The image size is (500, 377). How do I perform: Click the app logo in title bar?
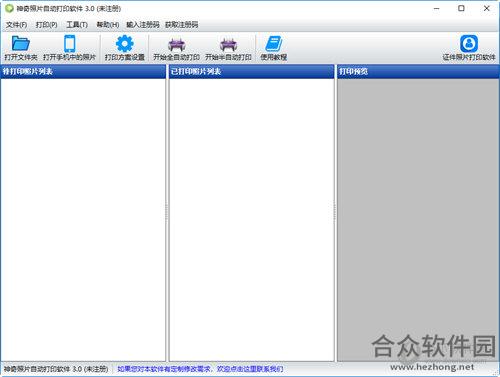point(9,8)
